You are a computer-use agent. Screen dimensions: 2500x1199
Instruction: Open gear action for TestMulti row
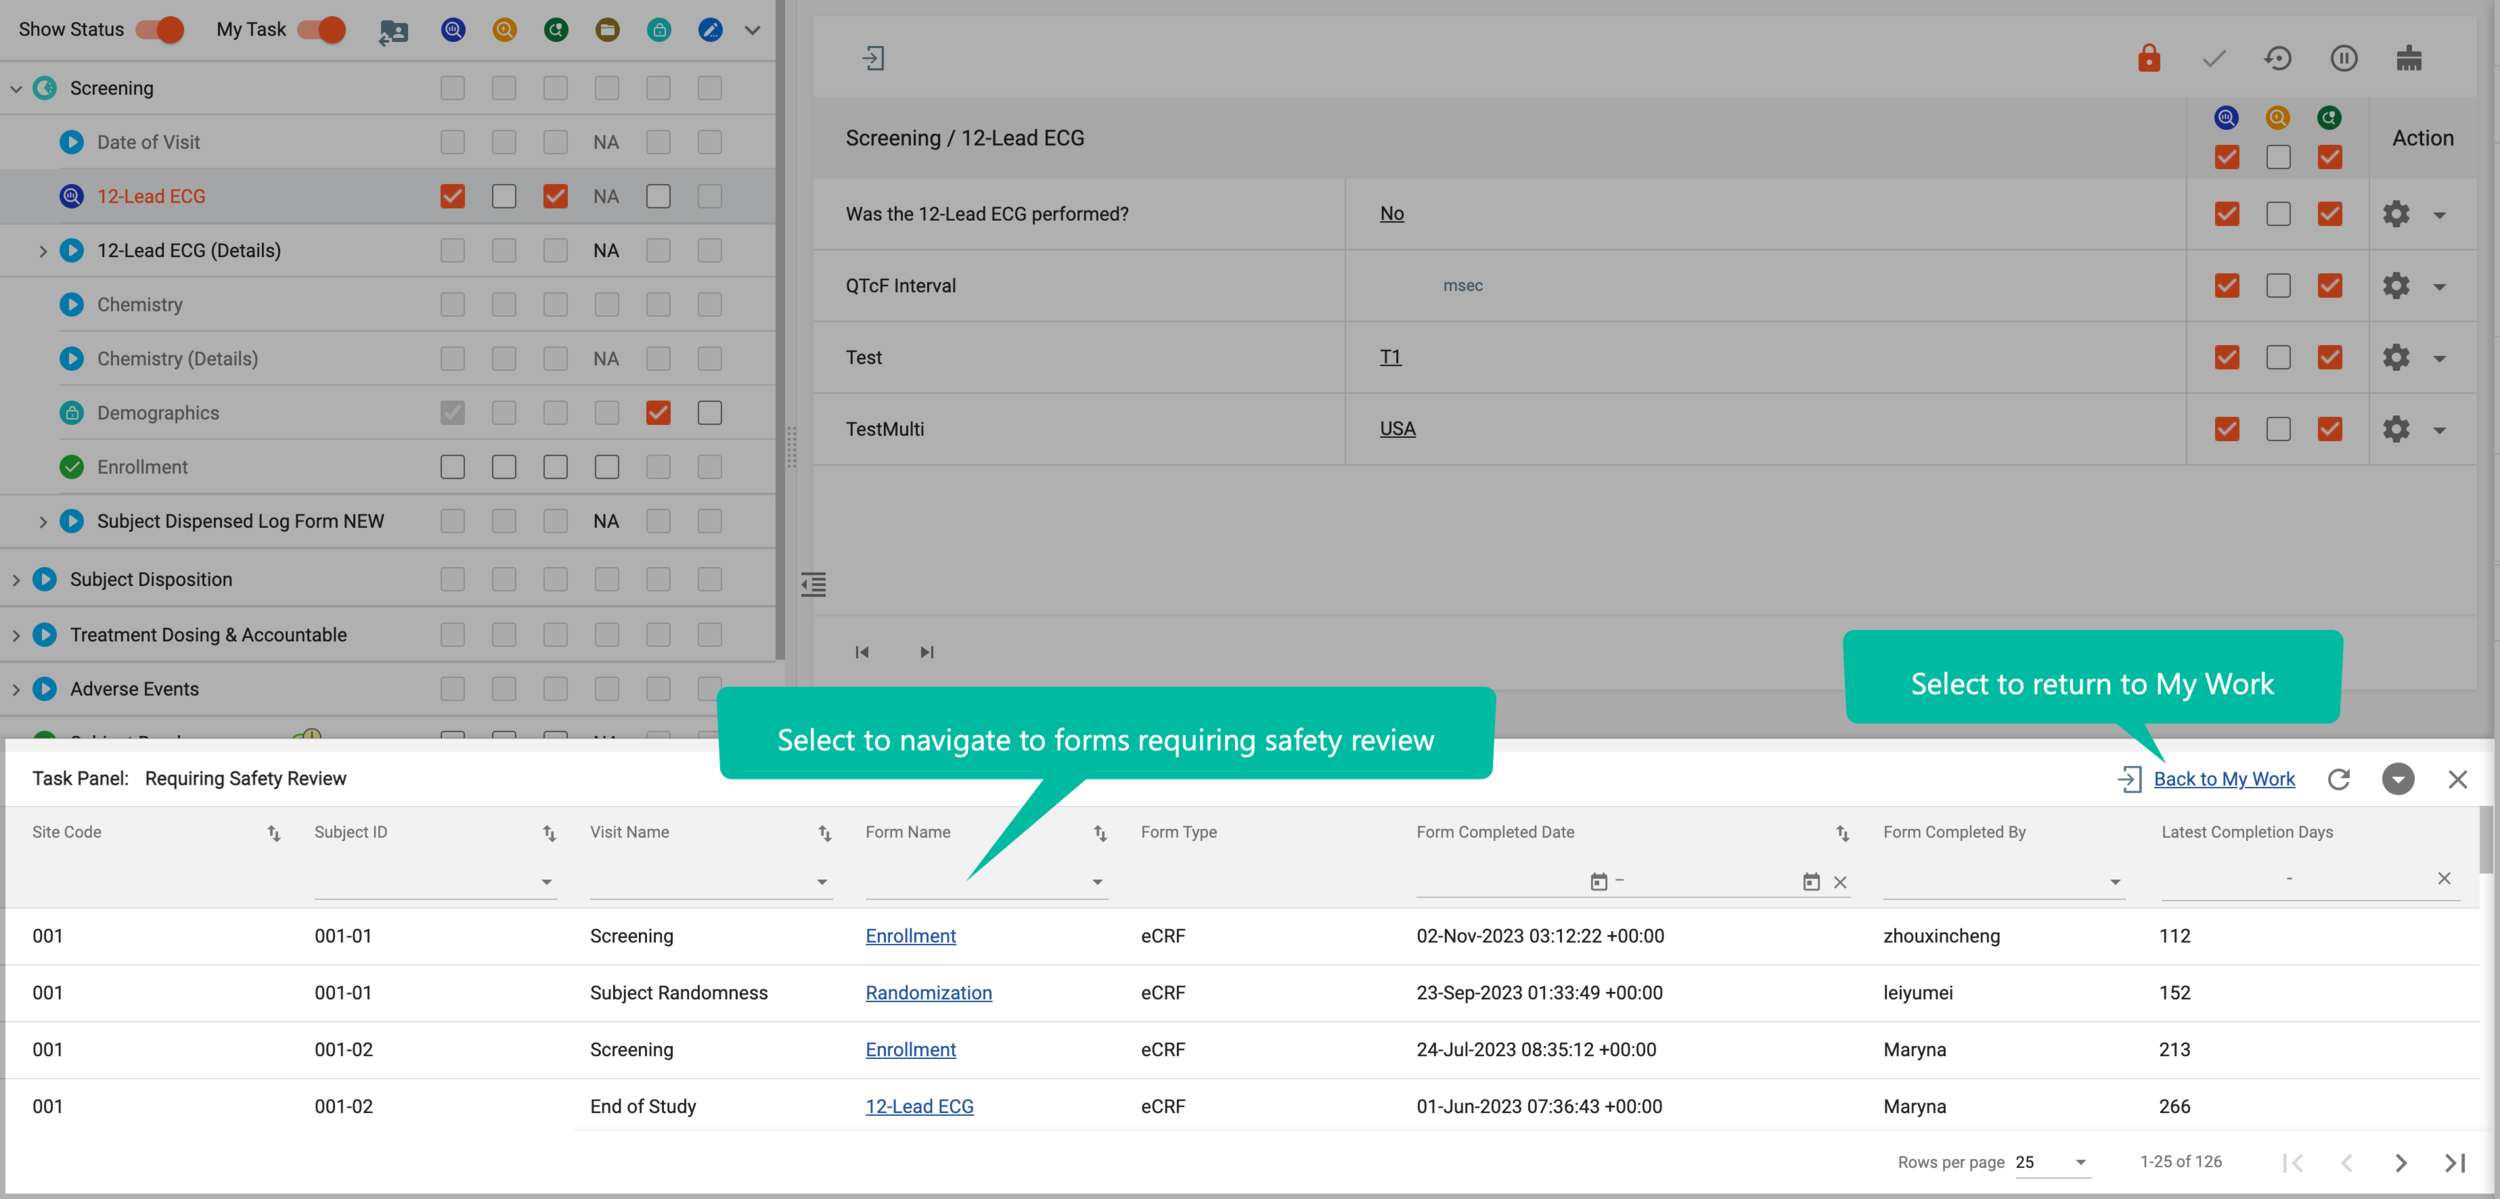2396,429
